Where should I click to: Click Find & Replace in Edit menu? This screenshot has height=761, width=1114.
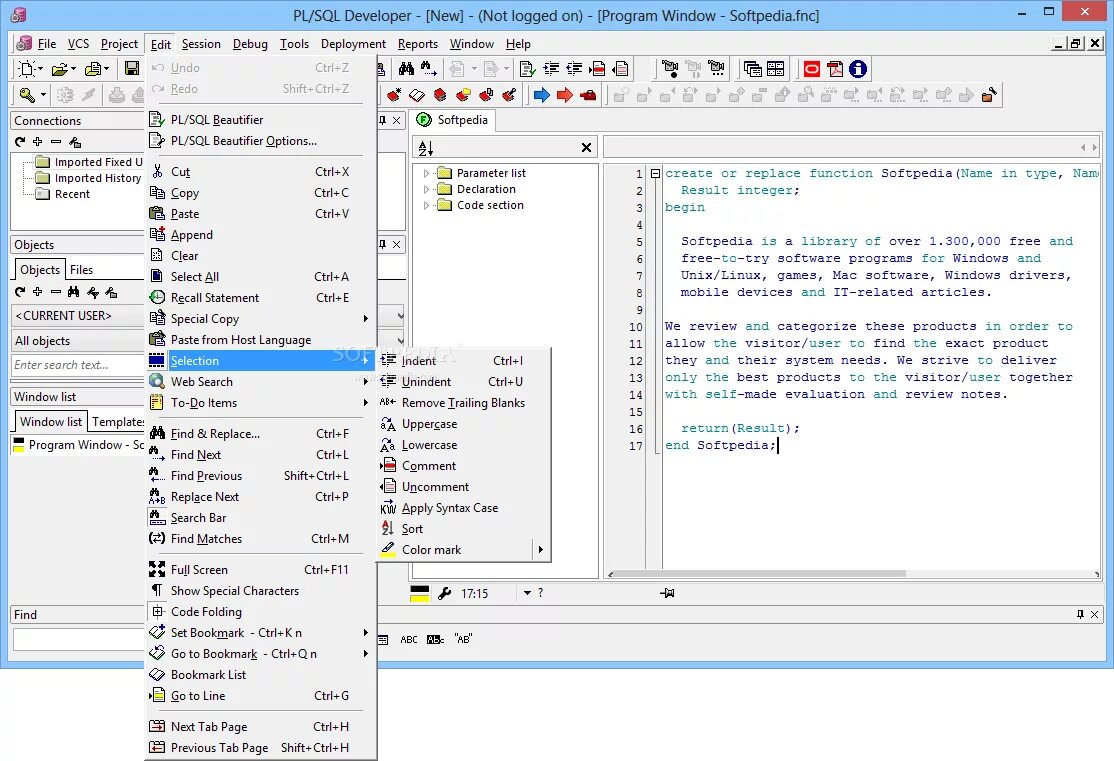(260, 433)
